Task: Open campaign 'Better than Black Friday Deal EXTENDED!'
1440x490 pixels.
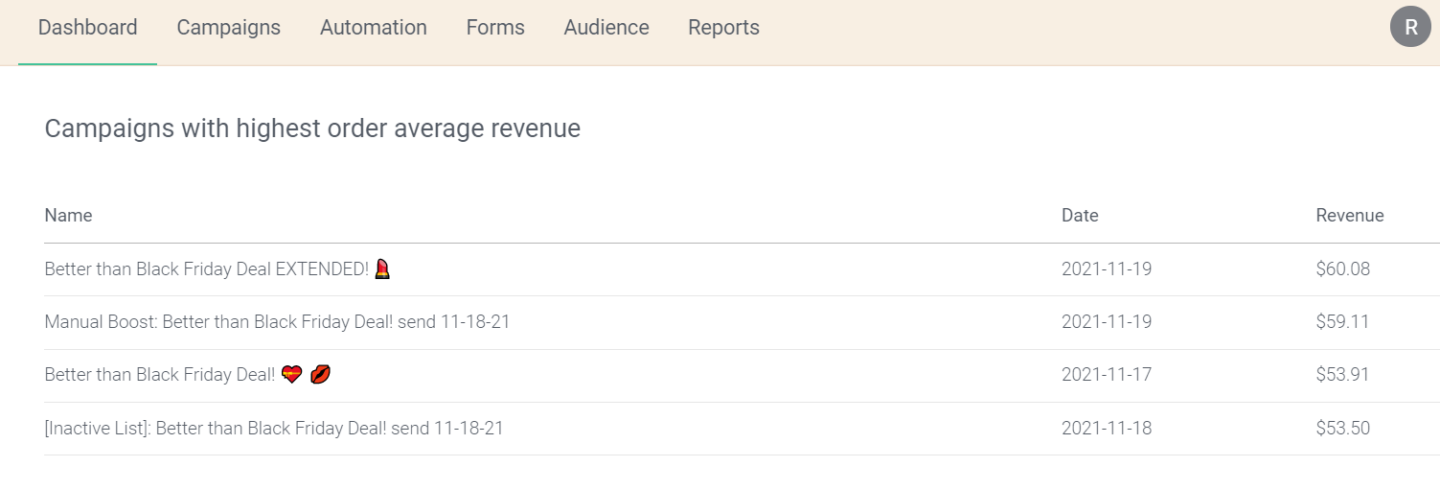Action: 218,269
